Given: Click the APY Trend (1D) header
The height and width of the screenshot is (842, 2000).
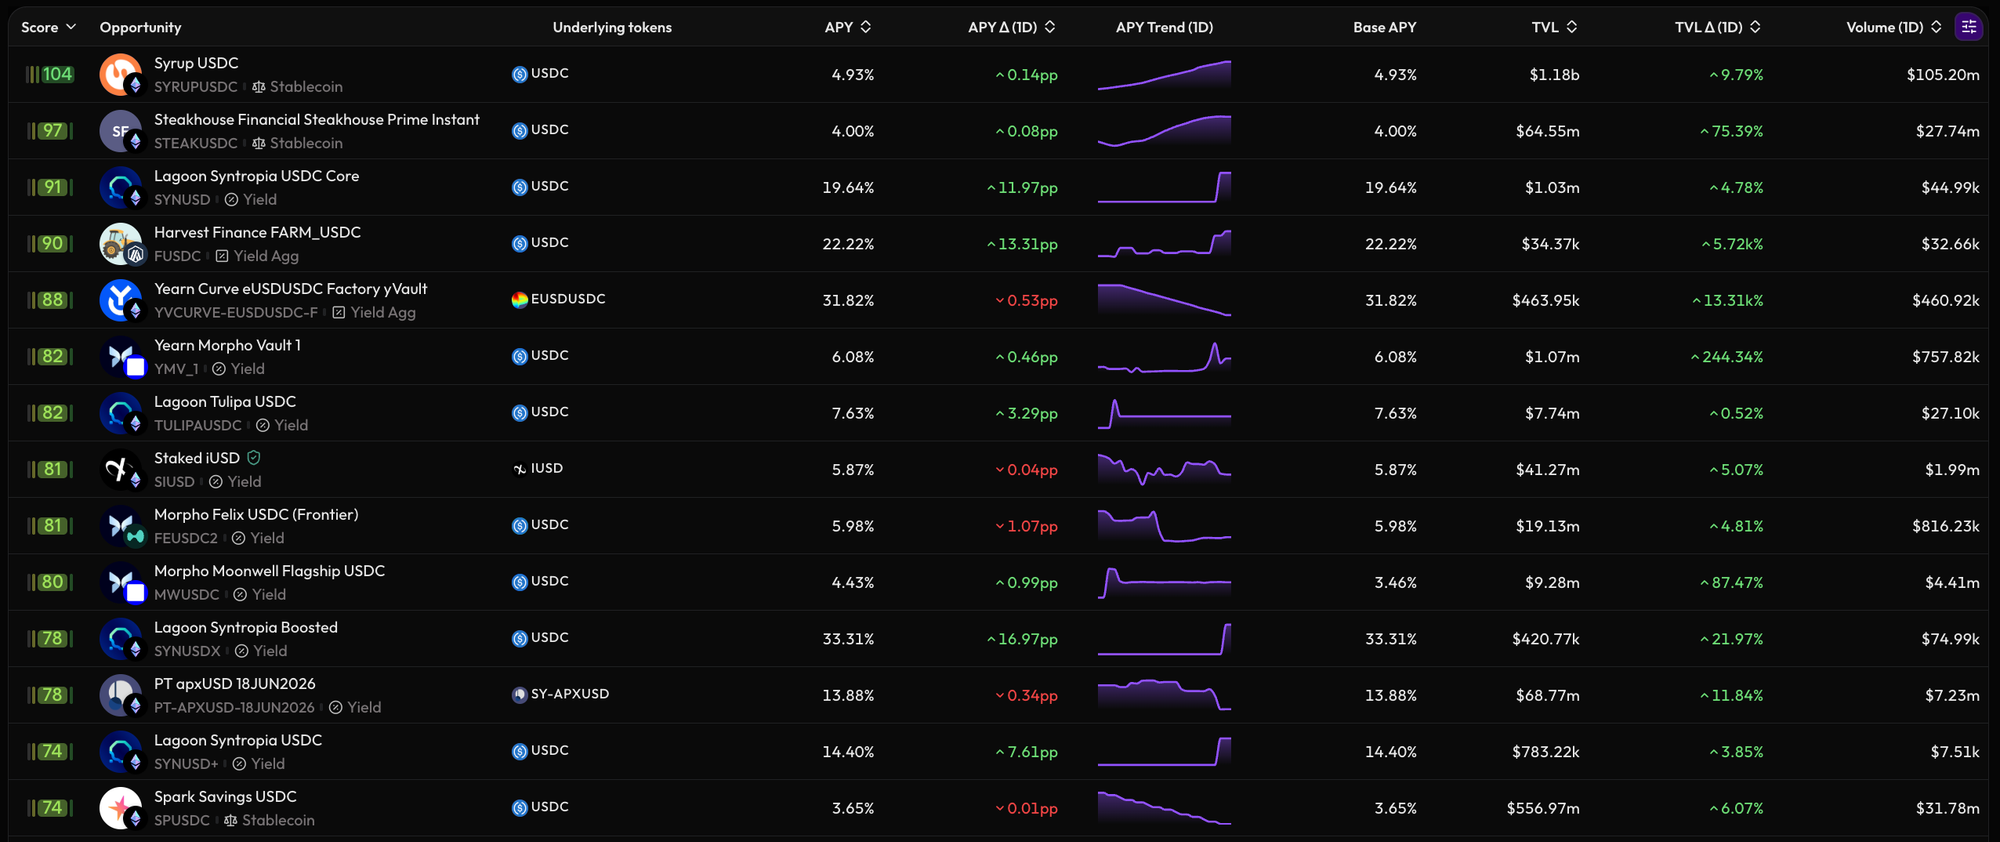Looking at the screenshot, I should coord(1164,27).
